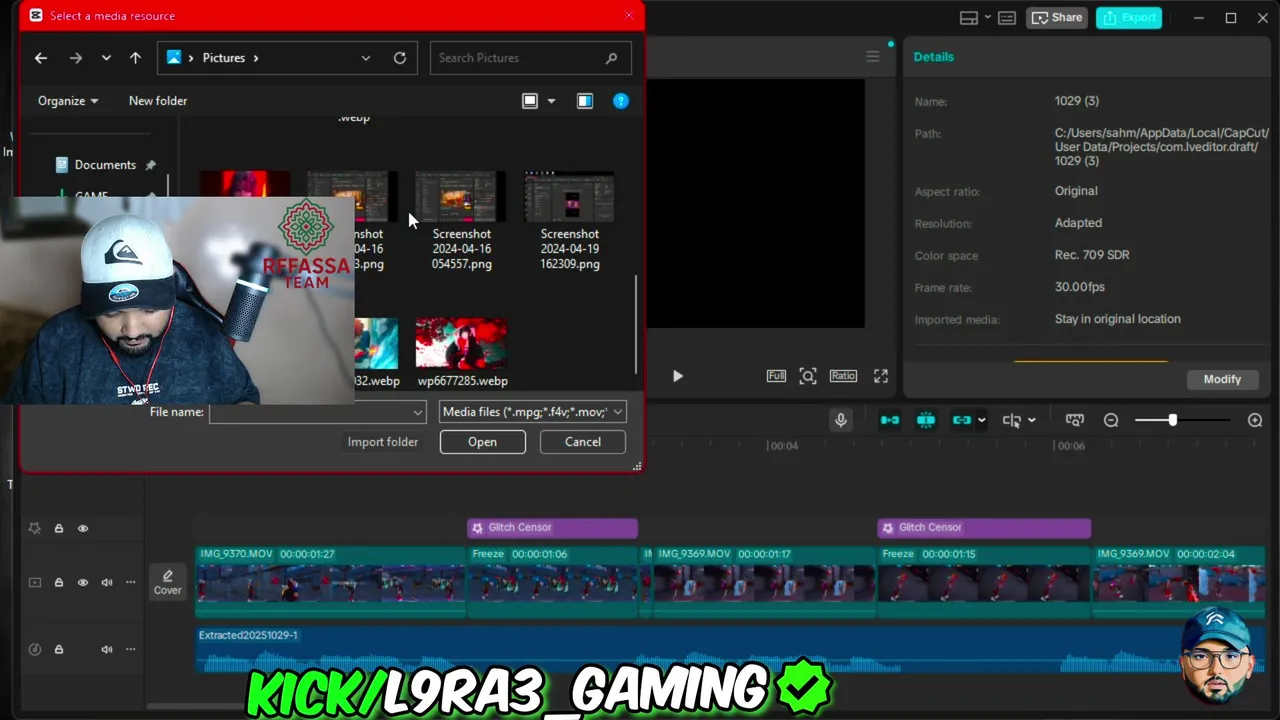Open the view options dropdown arrow

tap(551, 101)
